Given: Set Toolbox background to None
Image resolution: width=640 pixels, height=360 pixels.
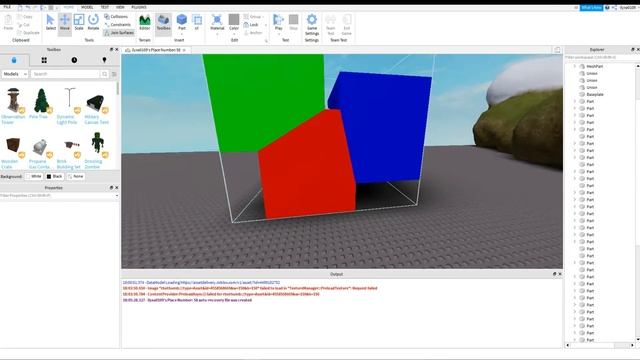Looking at the screenshot, I should (x=76, y=176).
